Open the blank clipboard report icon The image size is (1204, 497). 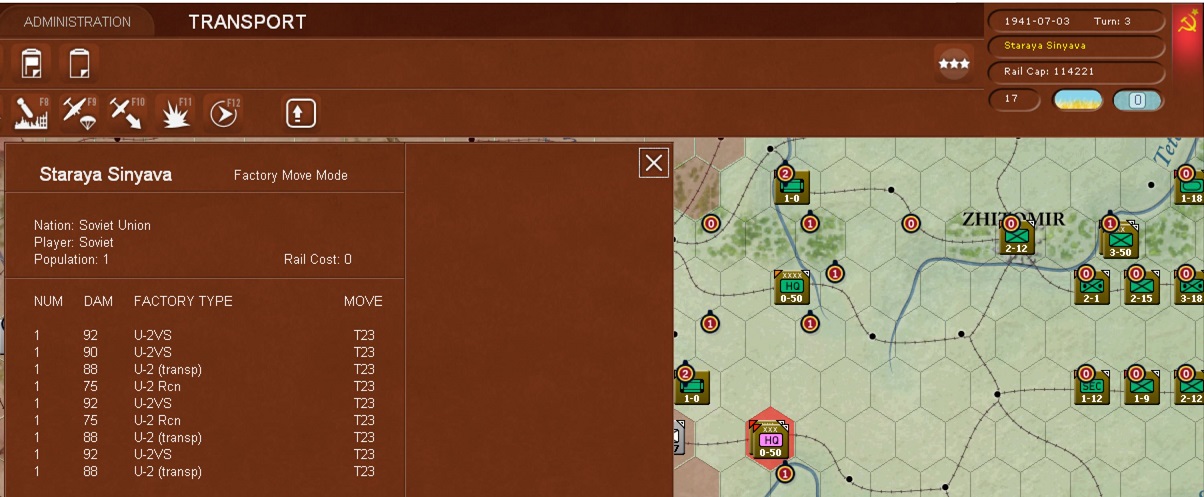(x=79, y=64)
